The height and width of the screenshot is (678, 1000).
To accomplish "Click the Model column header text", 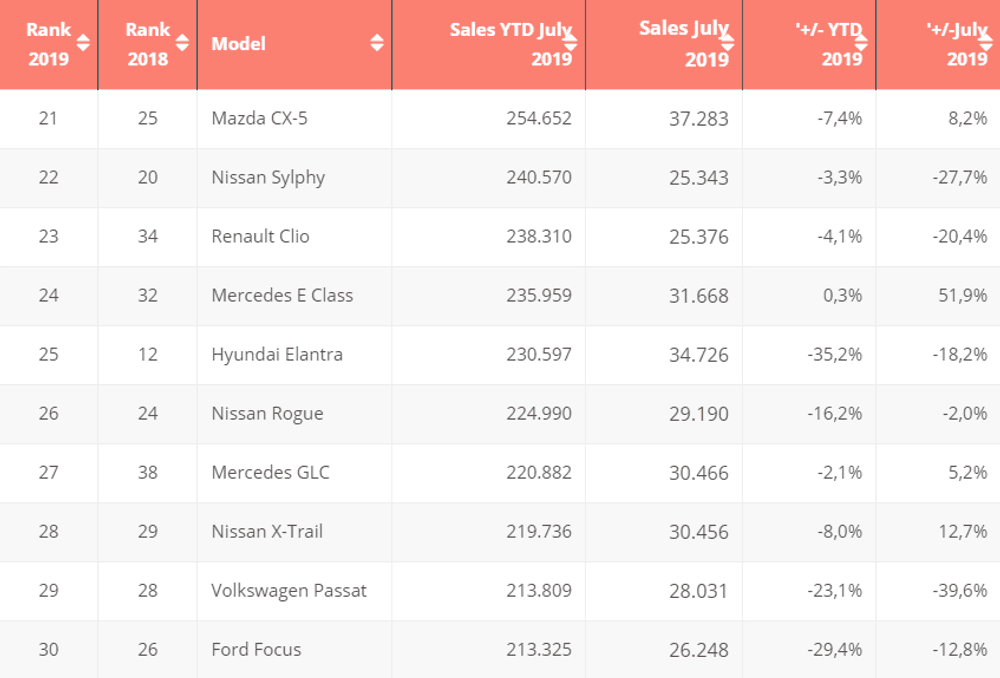I will click(239, 44).
